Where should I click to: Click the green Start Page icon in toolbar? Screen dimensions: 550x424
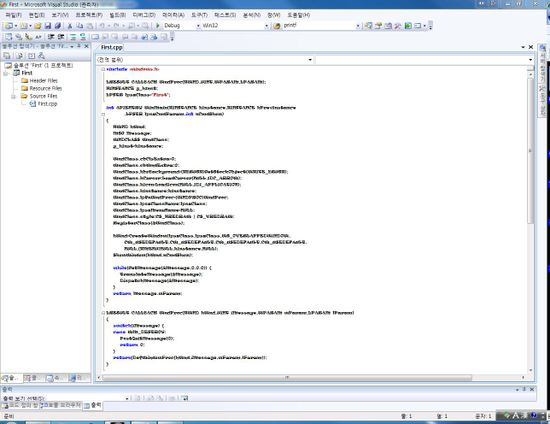408,26
